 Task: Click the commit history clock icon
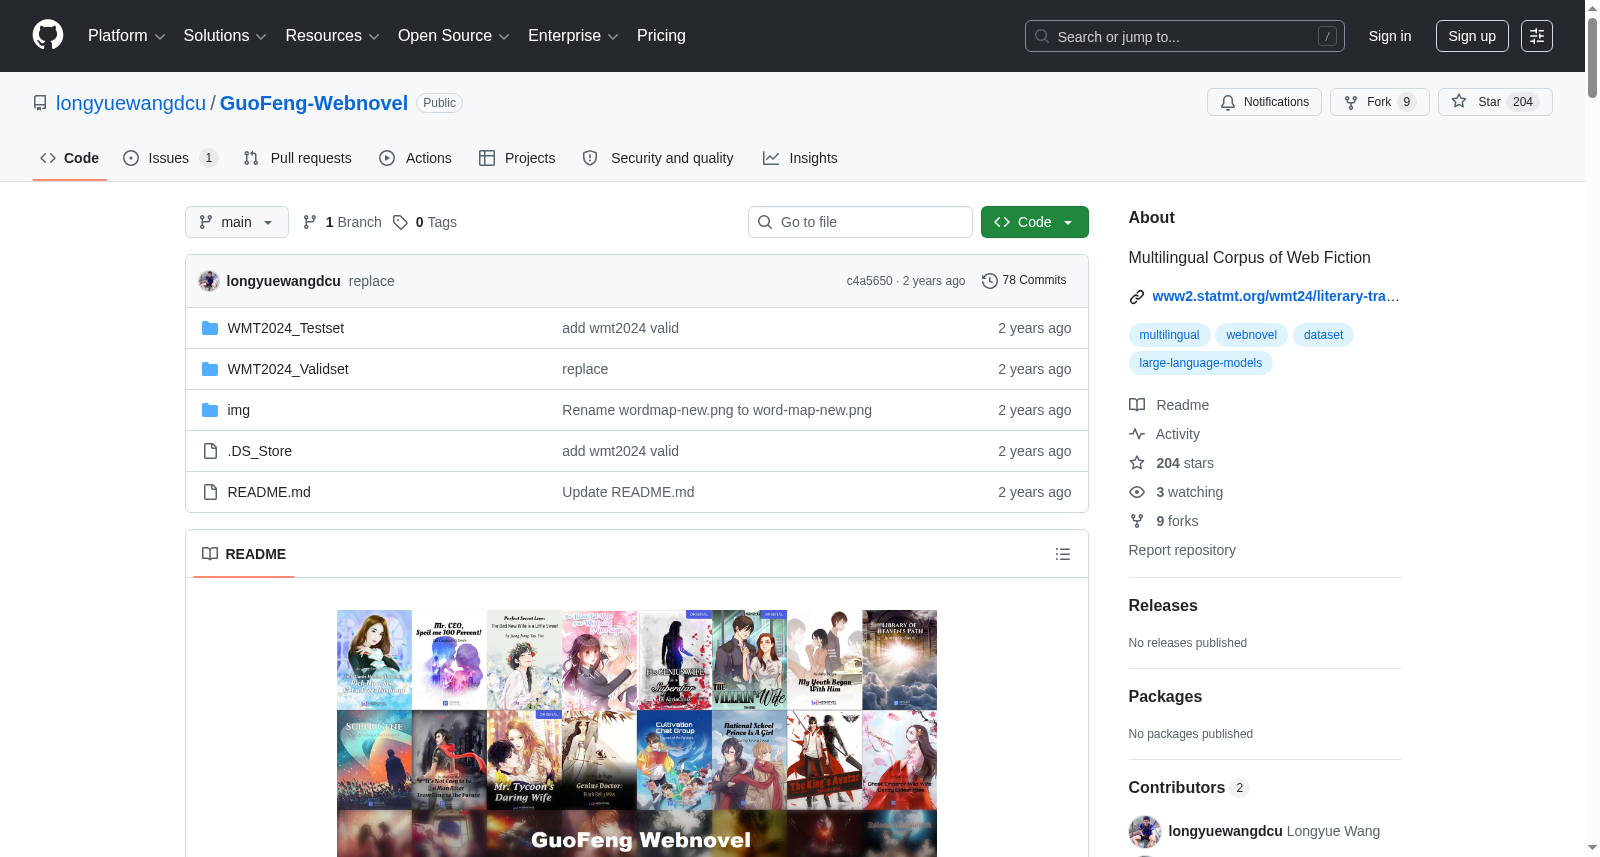990,281
